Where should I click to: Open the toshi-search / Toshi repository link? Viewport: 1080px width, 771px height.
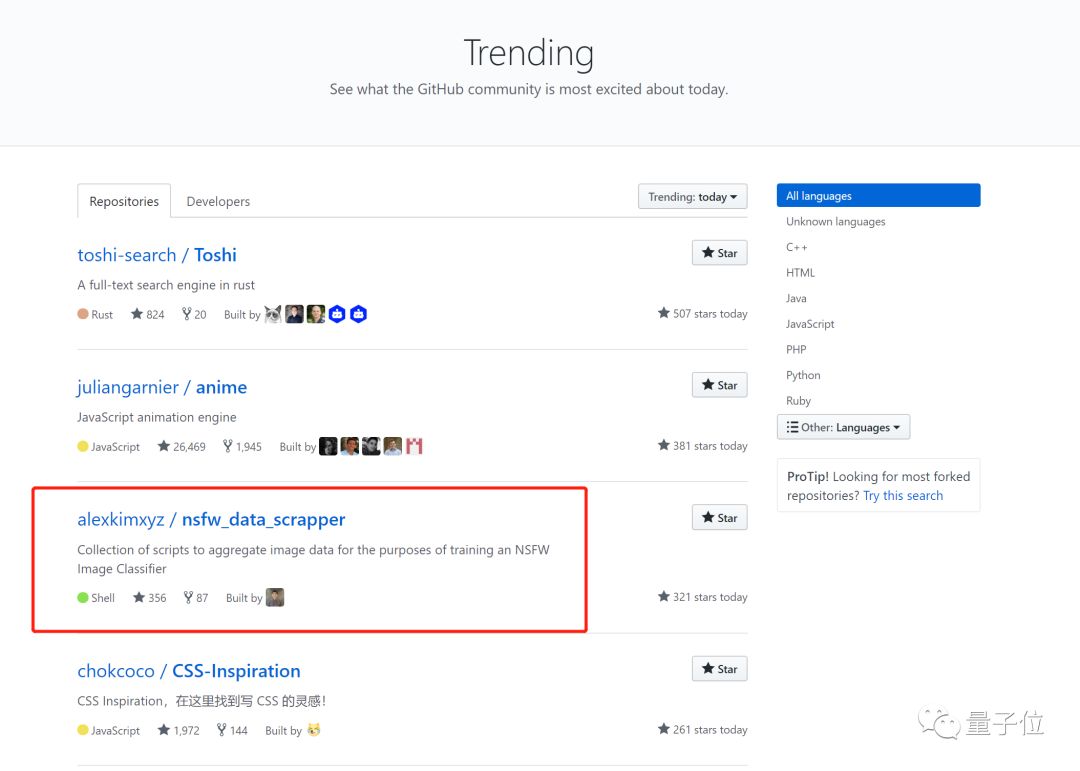point(157,255)
